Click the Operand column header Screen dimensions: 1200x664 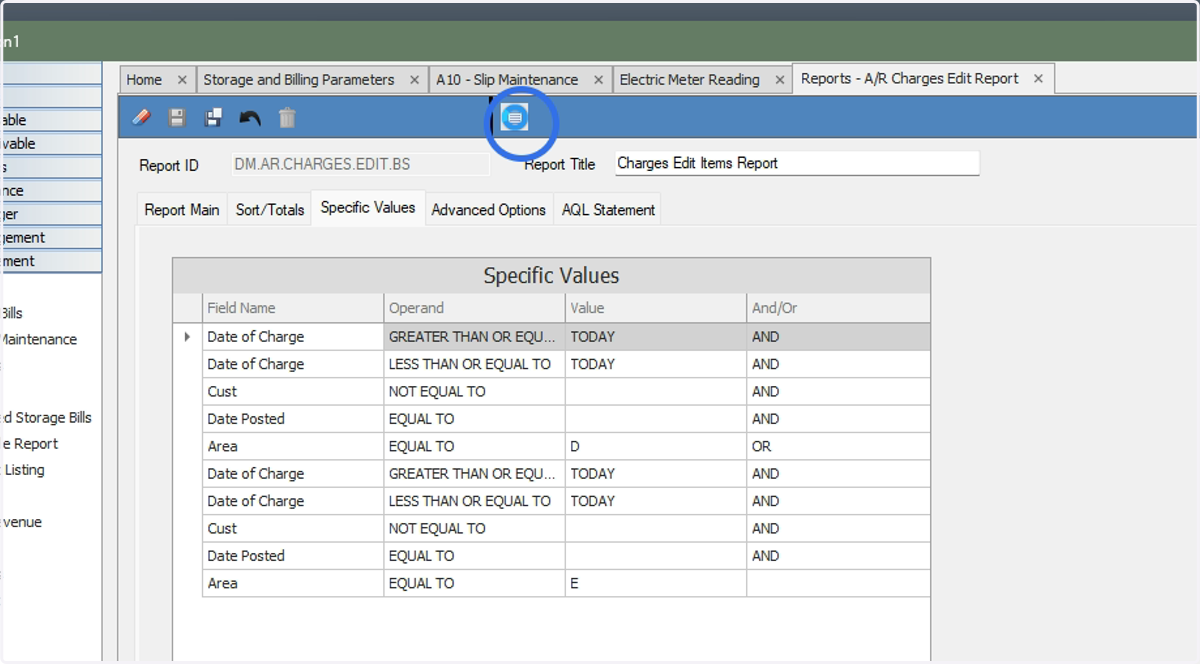(474, 308)
